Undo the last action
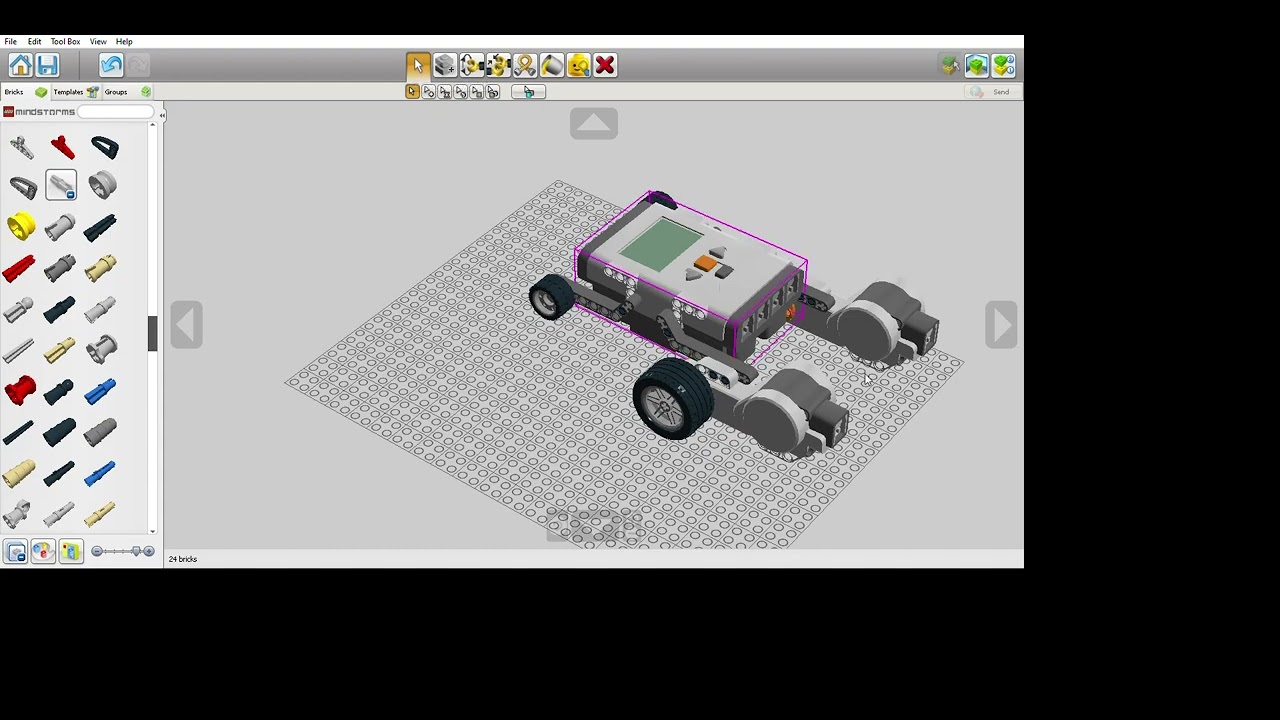 click(x=111, y=66)
